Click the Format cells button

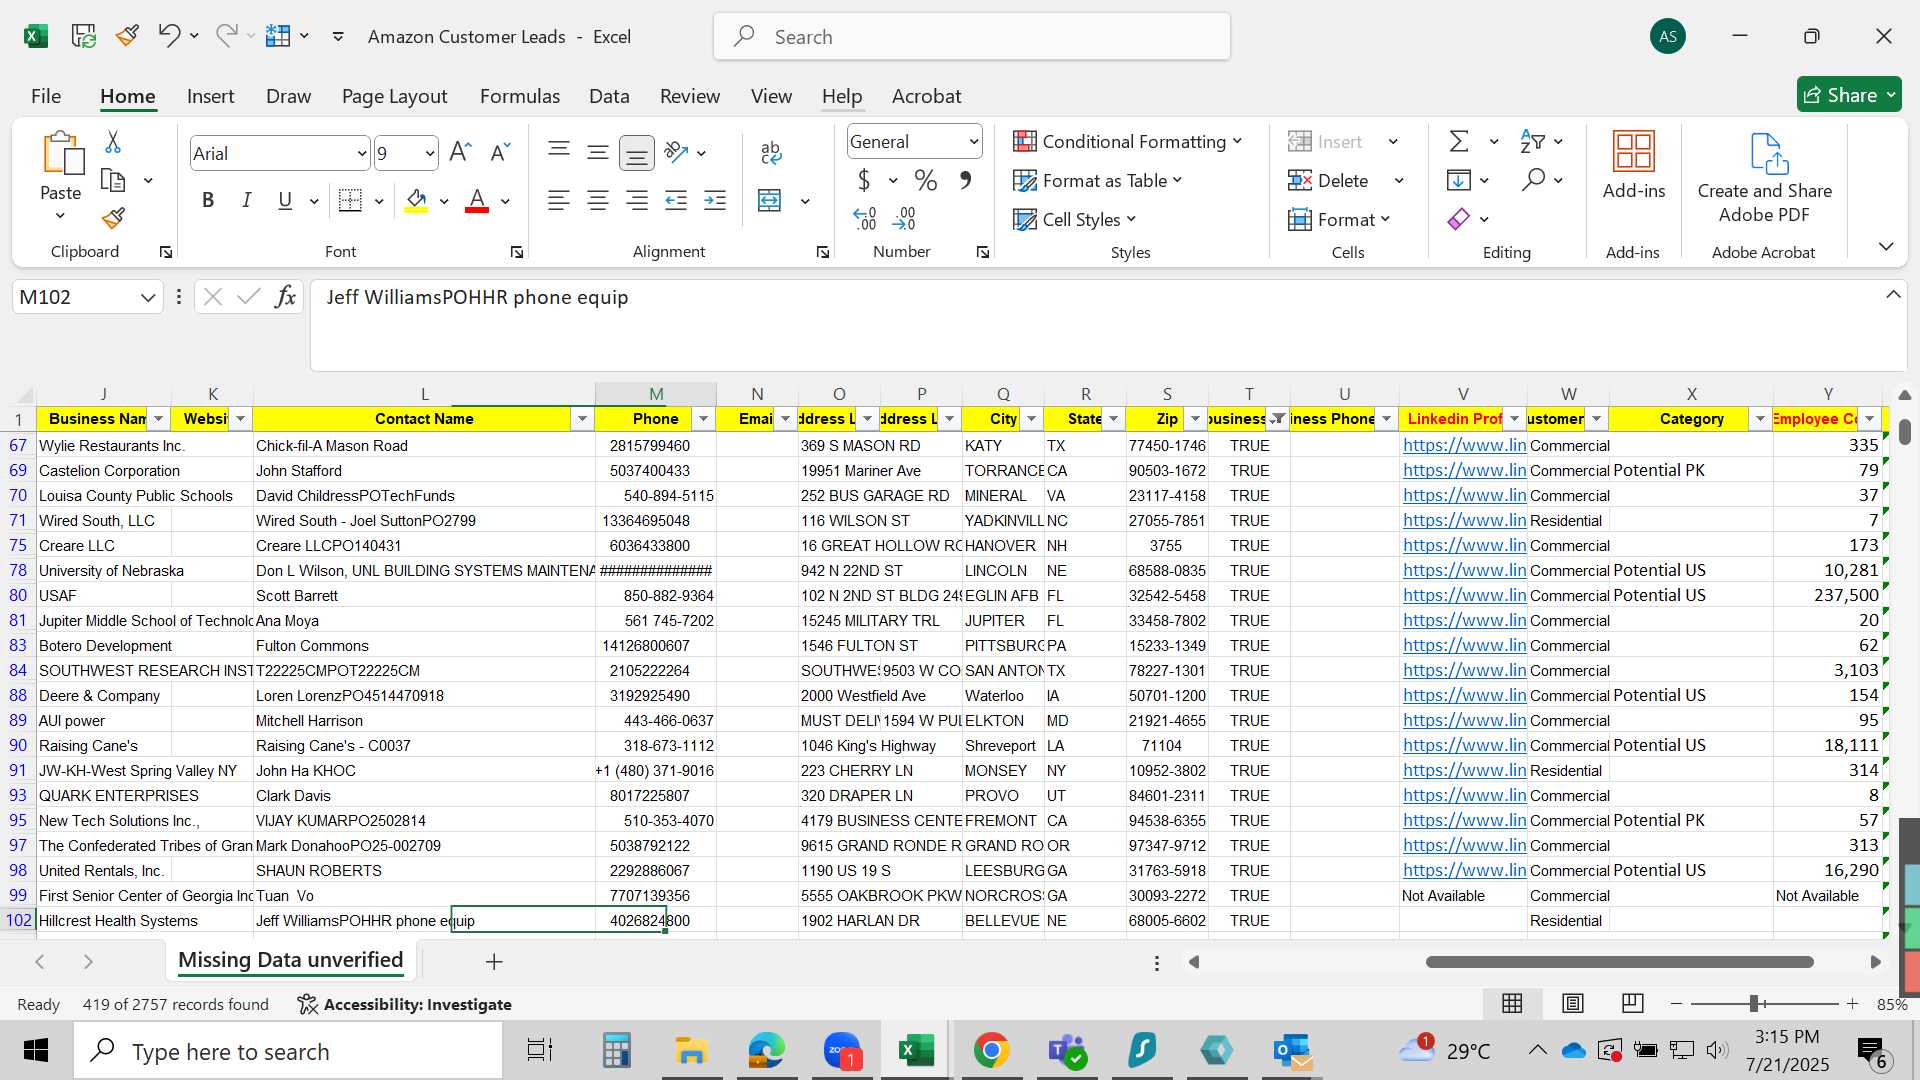tap(1340, 219)
